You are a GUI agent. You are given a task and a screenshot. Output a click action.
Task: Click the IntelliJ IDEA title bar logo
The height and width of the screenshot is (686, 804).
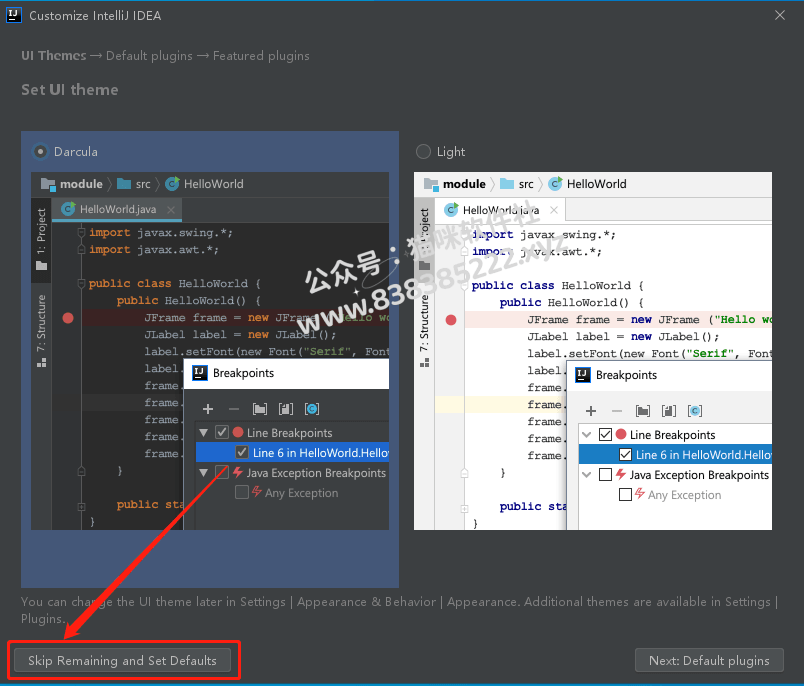point(14,15)
